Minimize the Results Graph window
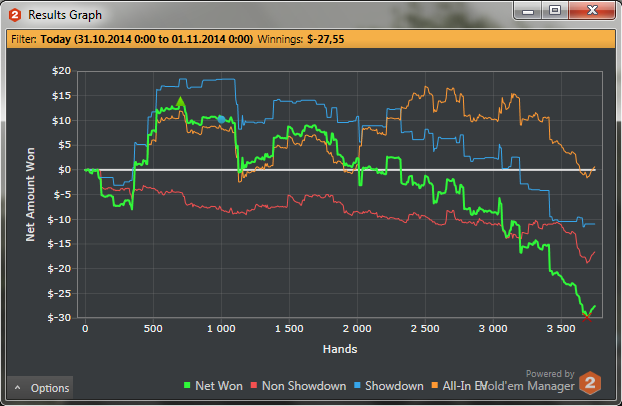 [528, 10]
